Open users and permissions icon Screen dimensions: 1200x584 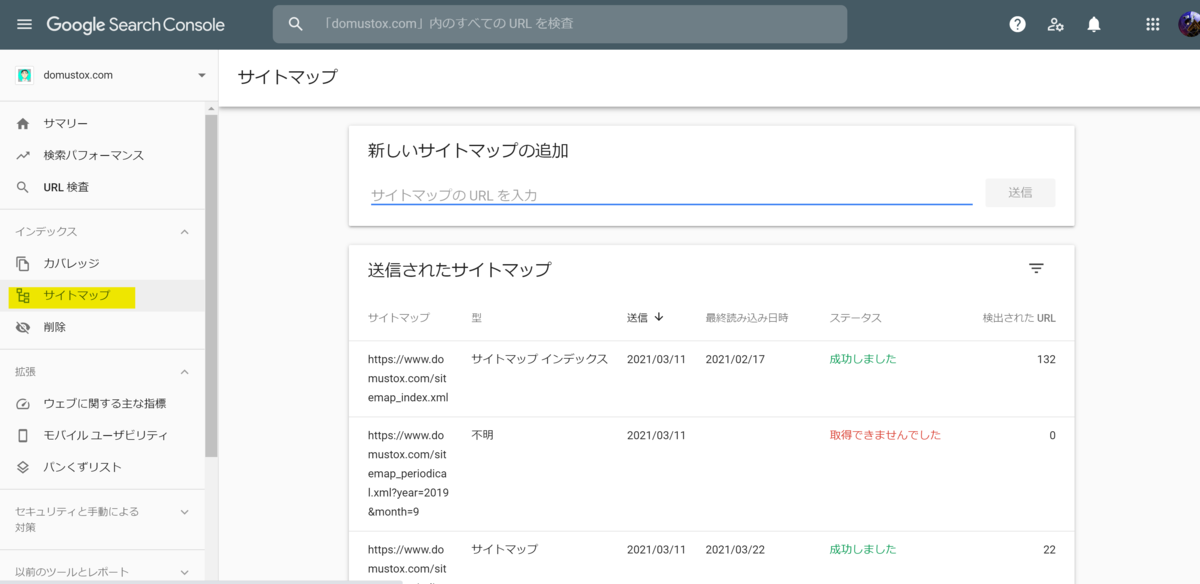pyautogui.click(x=1055, y=24)
